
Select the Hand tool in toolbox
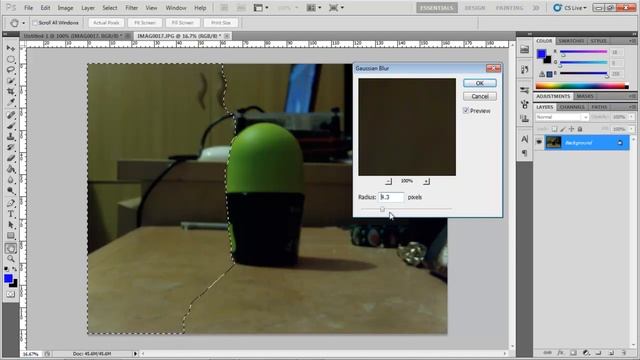click(x=11, y=248)
